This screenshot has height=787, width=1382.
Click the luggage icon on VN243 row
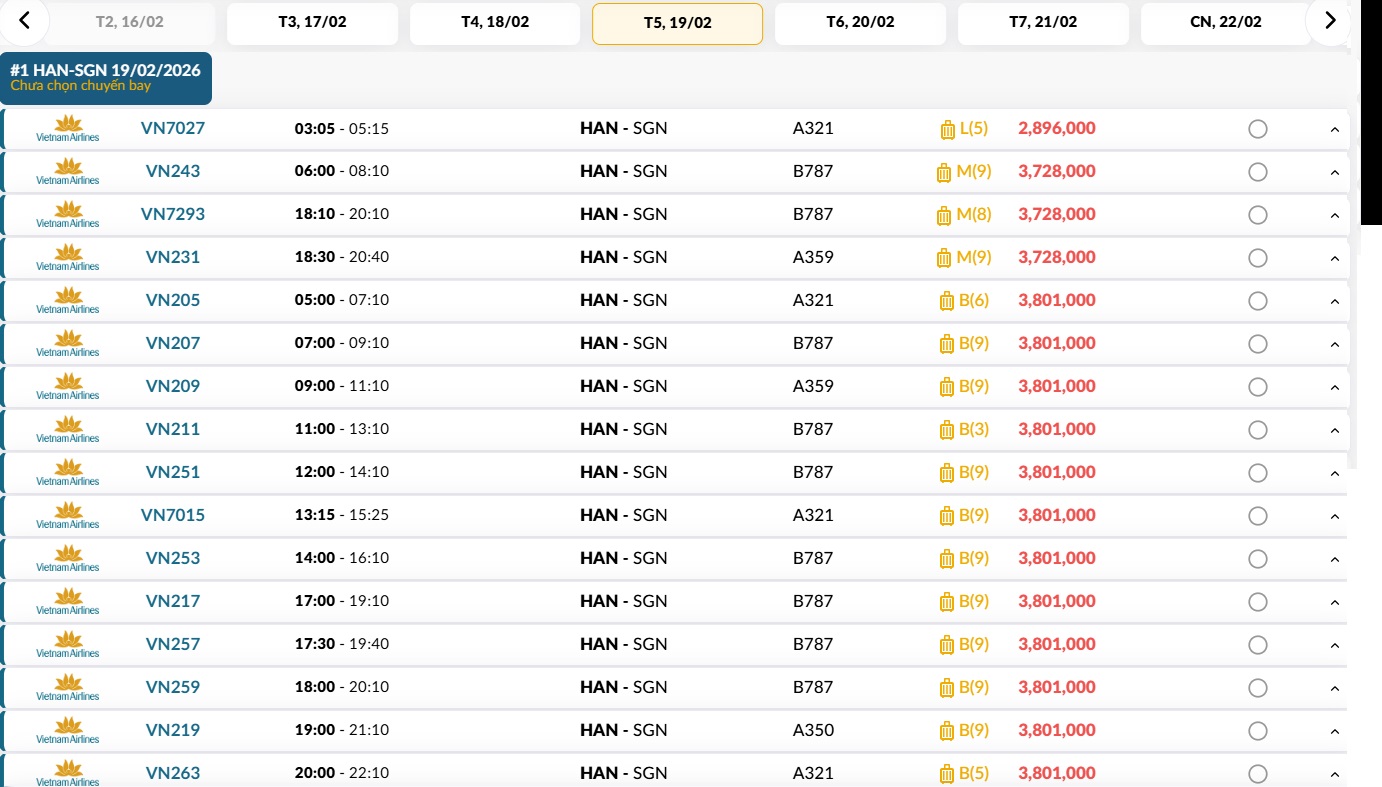(x=944, y=172)
